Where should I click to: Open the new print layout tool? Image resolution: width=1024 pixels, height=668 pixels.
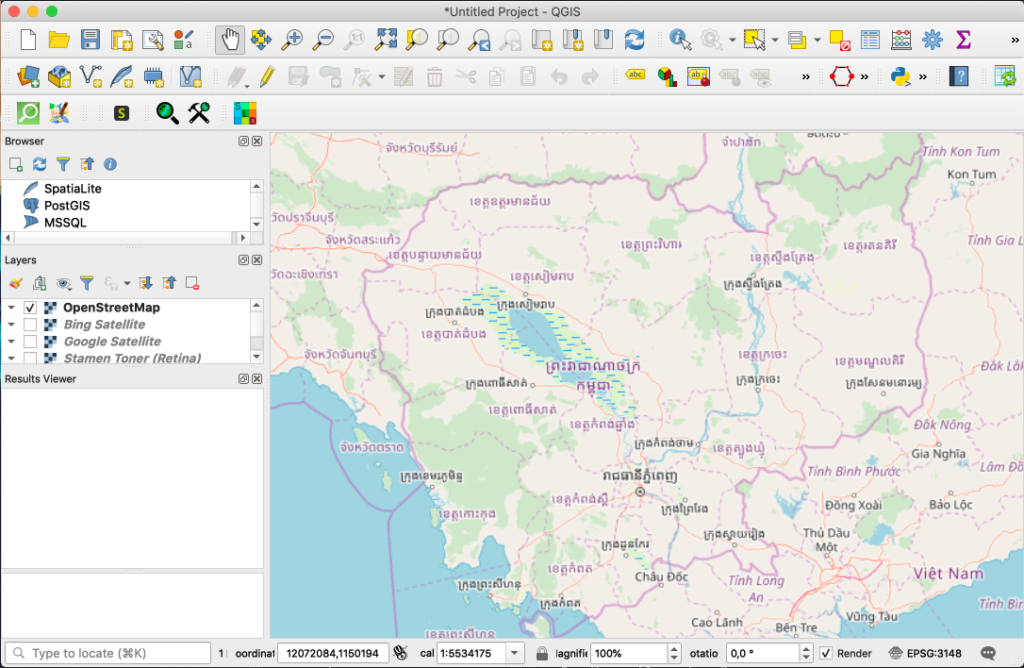point(121,40)
